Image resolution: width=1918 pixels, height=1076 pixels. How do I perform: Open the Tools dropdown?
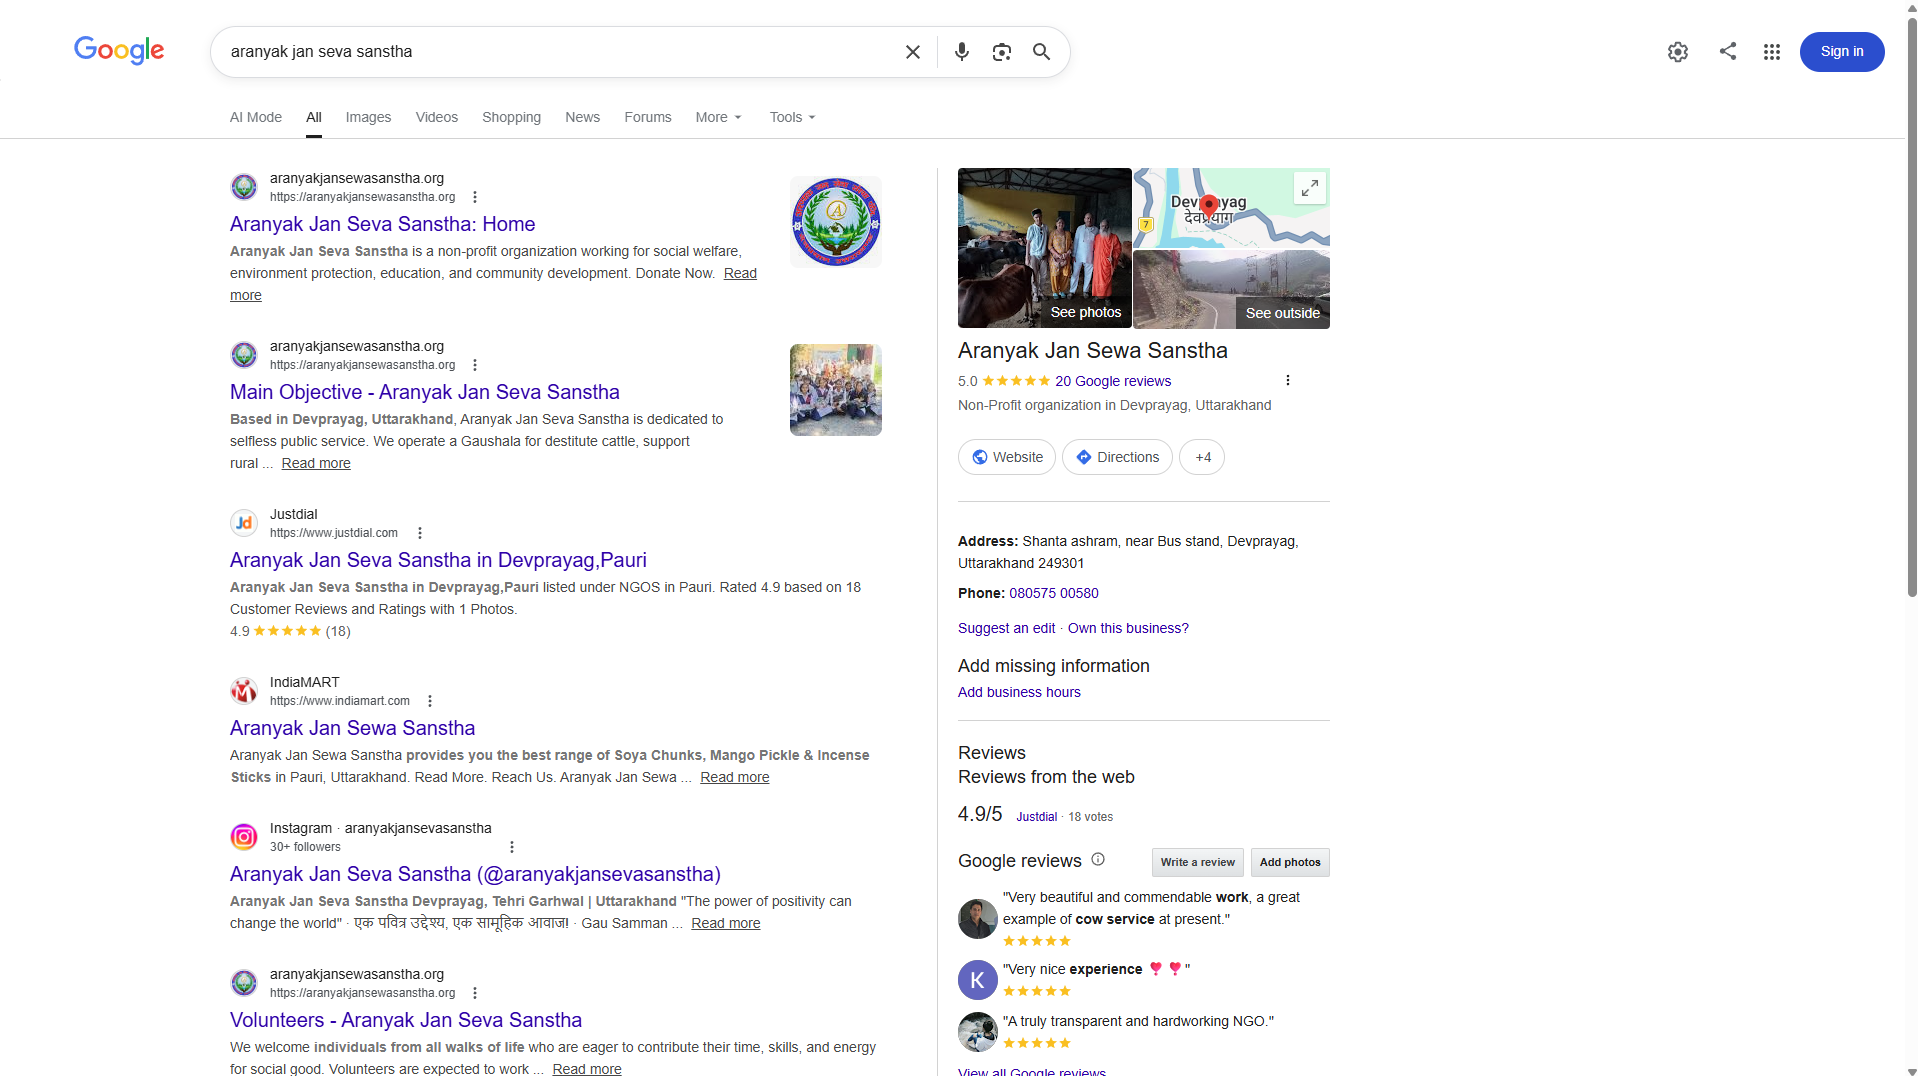[x=792, y=117]
